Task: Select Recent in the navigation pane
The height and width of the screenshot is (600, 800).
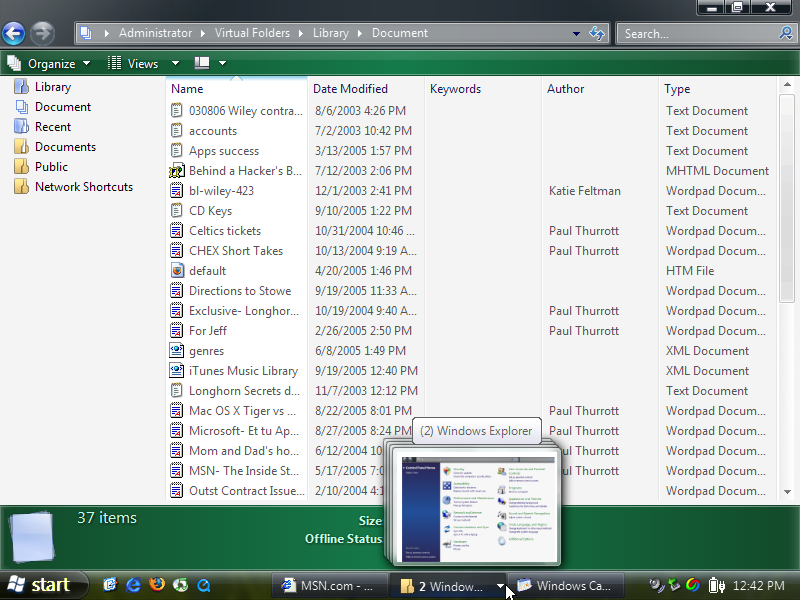Action: [52, 127]
